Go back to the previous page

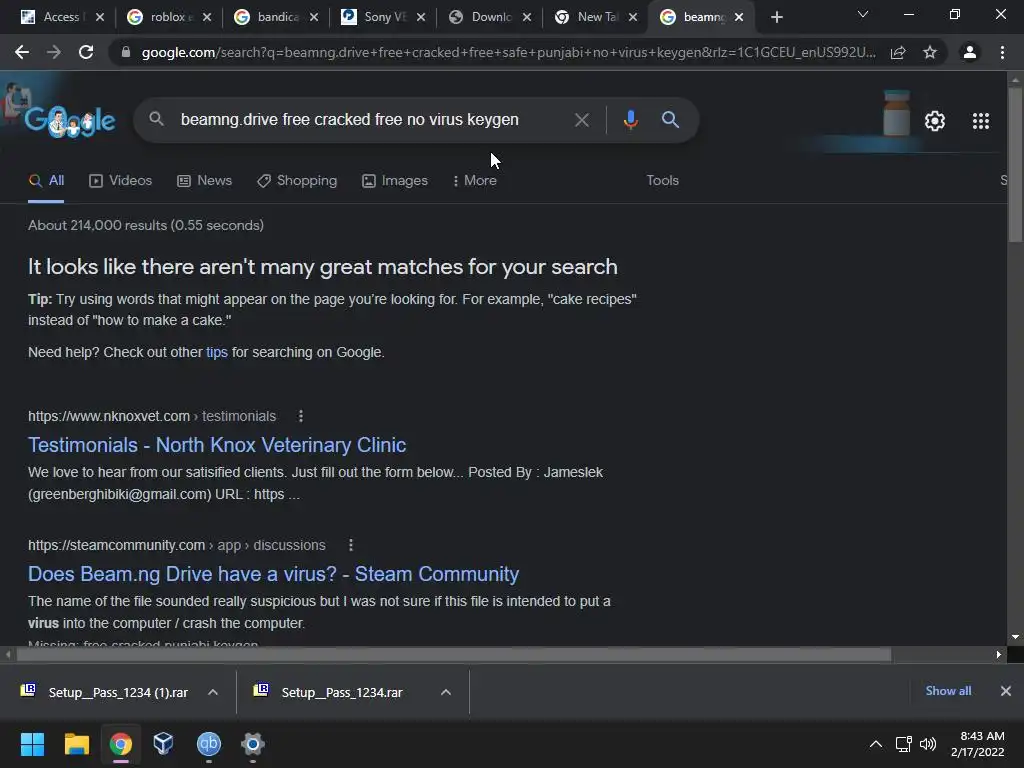[22, 52]
